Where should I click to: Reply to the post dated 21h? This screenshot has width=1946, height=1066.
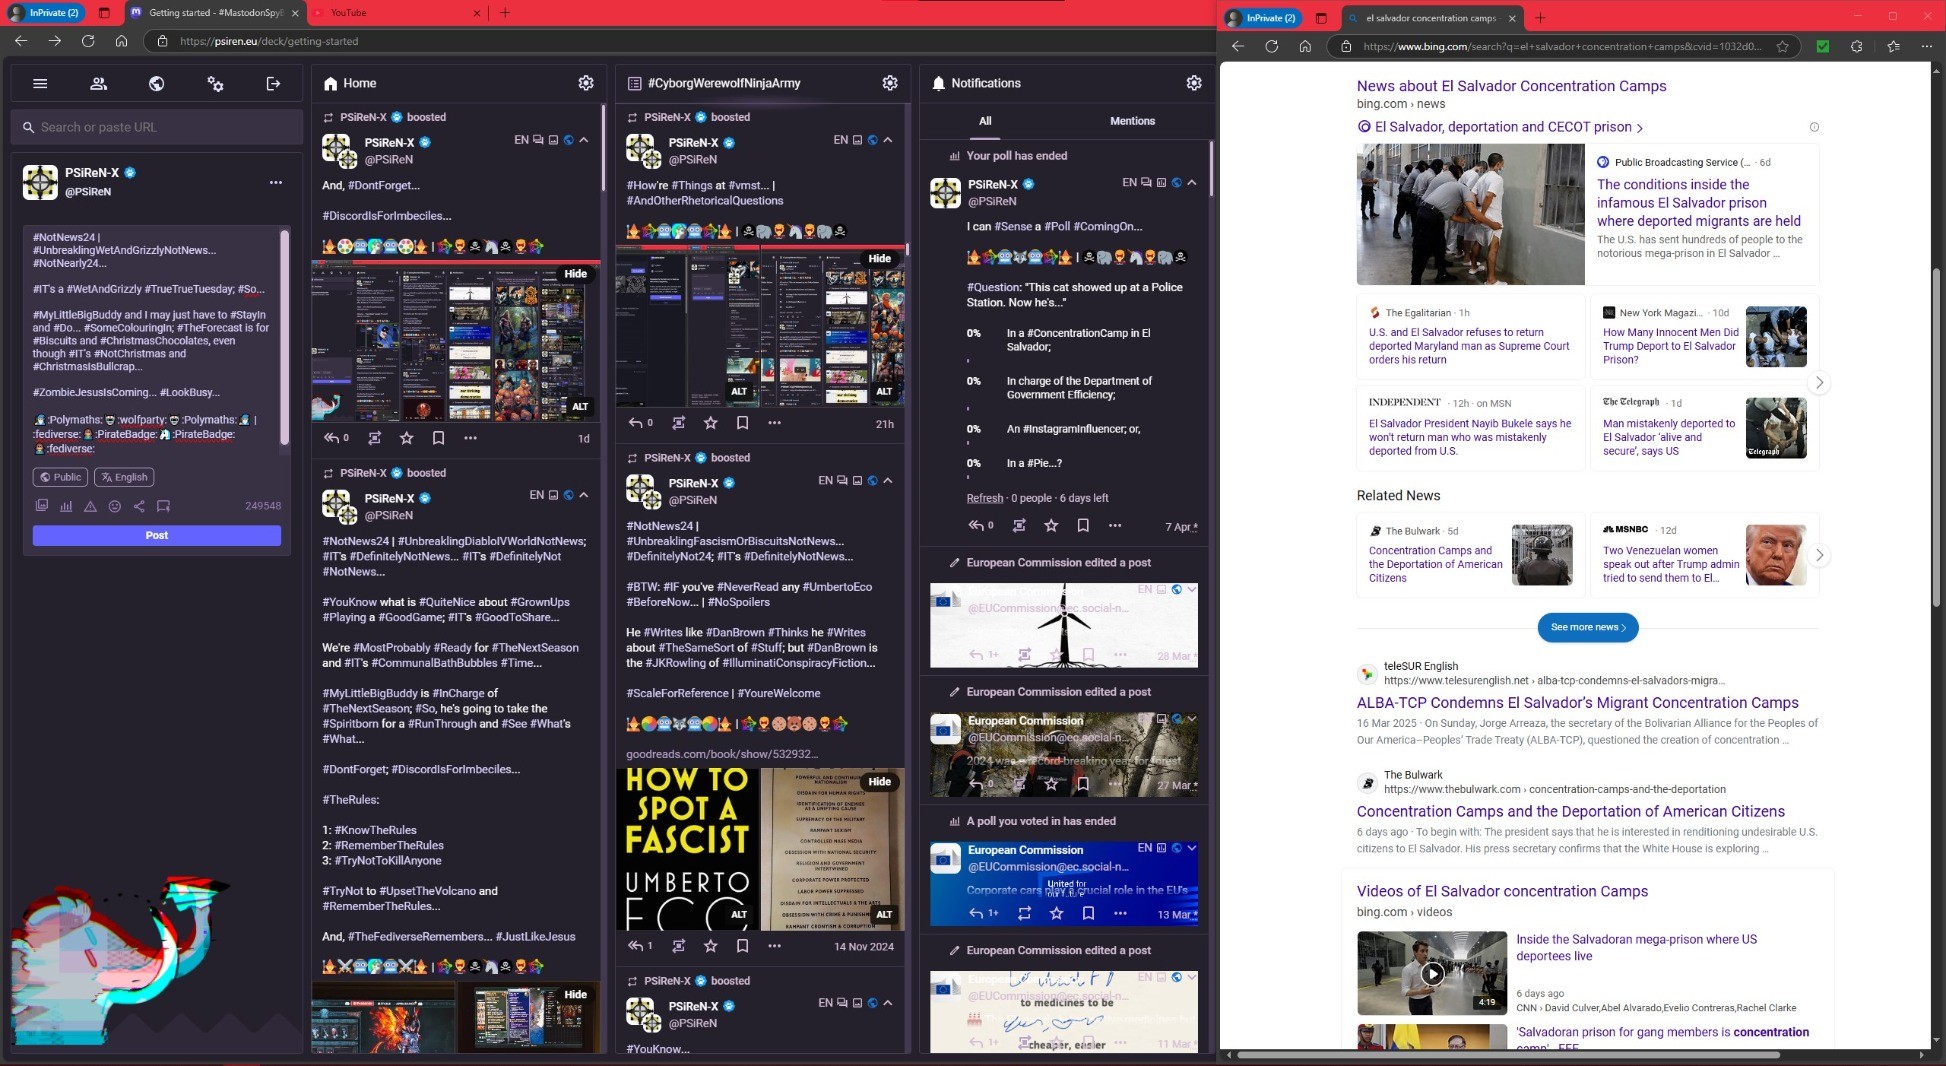pyautogui.click(x=636, y=423)
